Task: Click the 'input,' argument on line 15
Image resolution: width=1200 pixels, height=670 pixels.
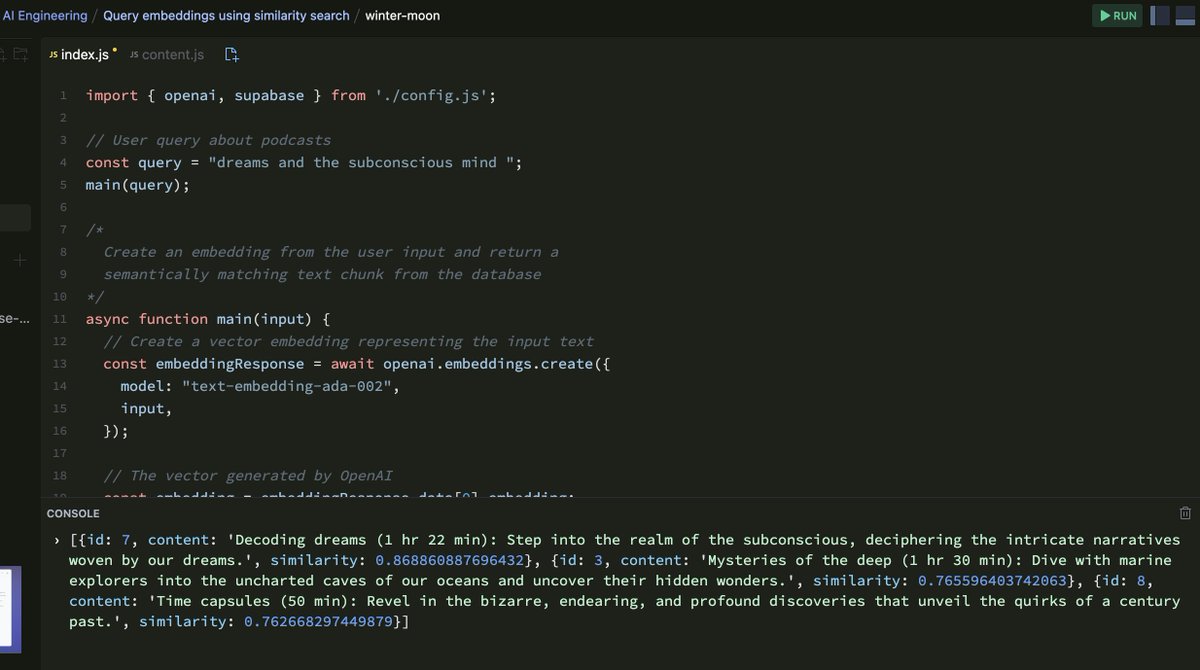Action: pyautogui.click(x=147, y=408)
